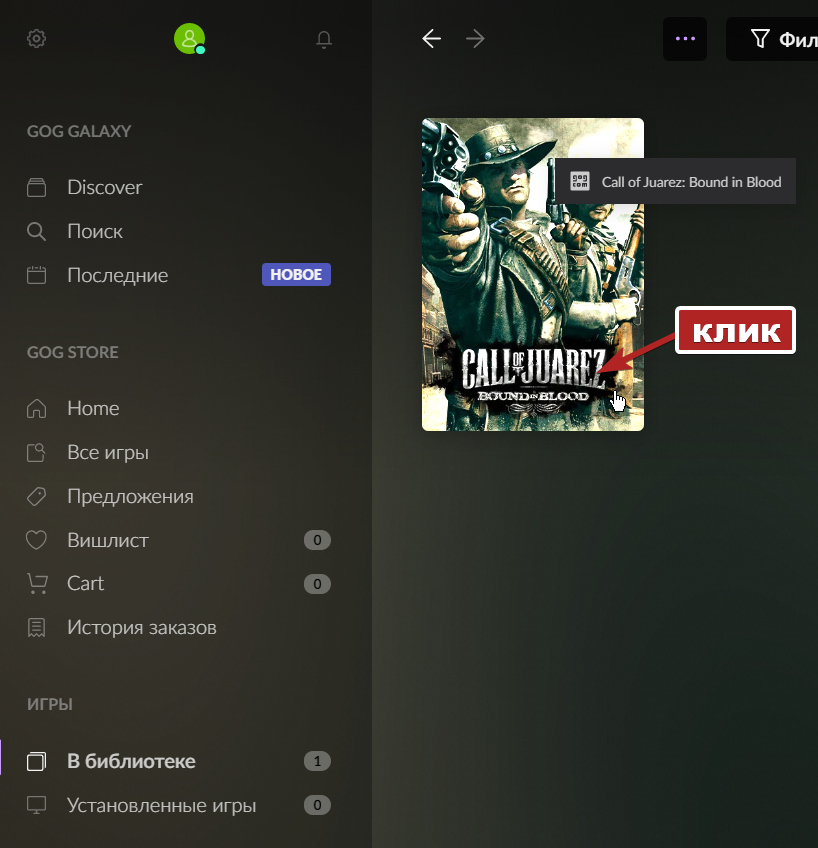The height and width of the screenshot is (848, 818).
Task: Click Установленные игры count badge 0
Action: coord(317,805)
